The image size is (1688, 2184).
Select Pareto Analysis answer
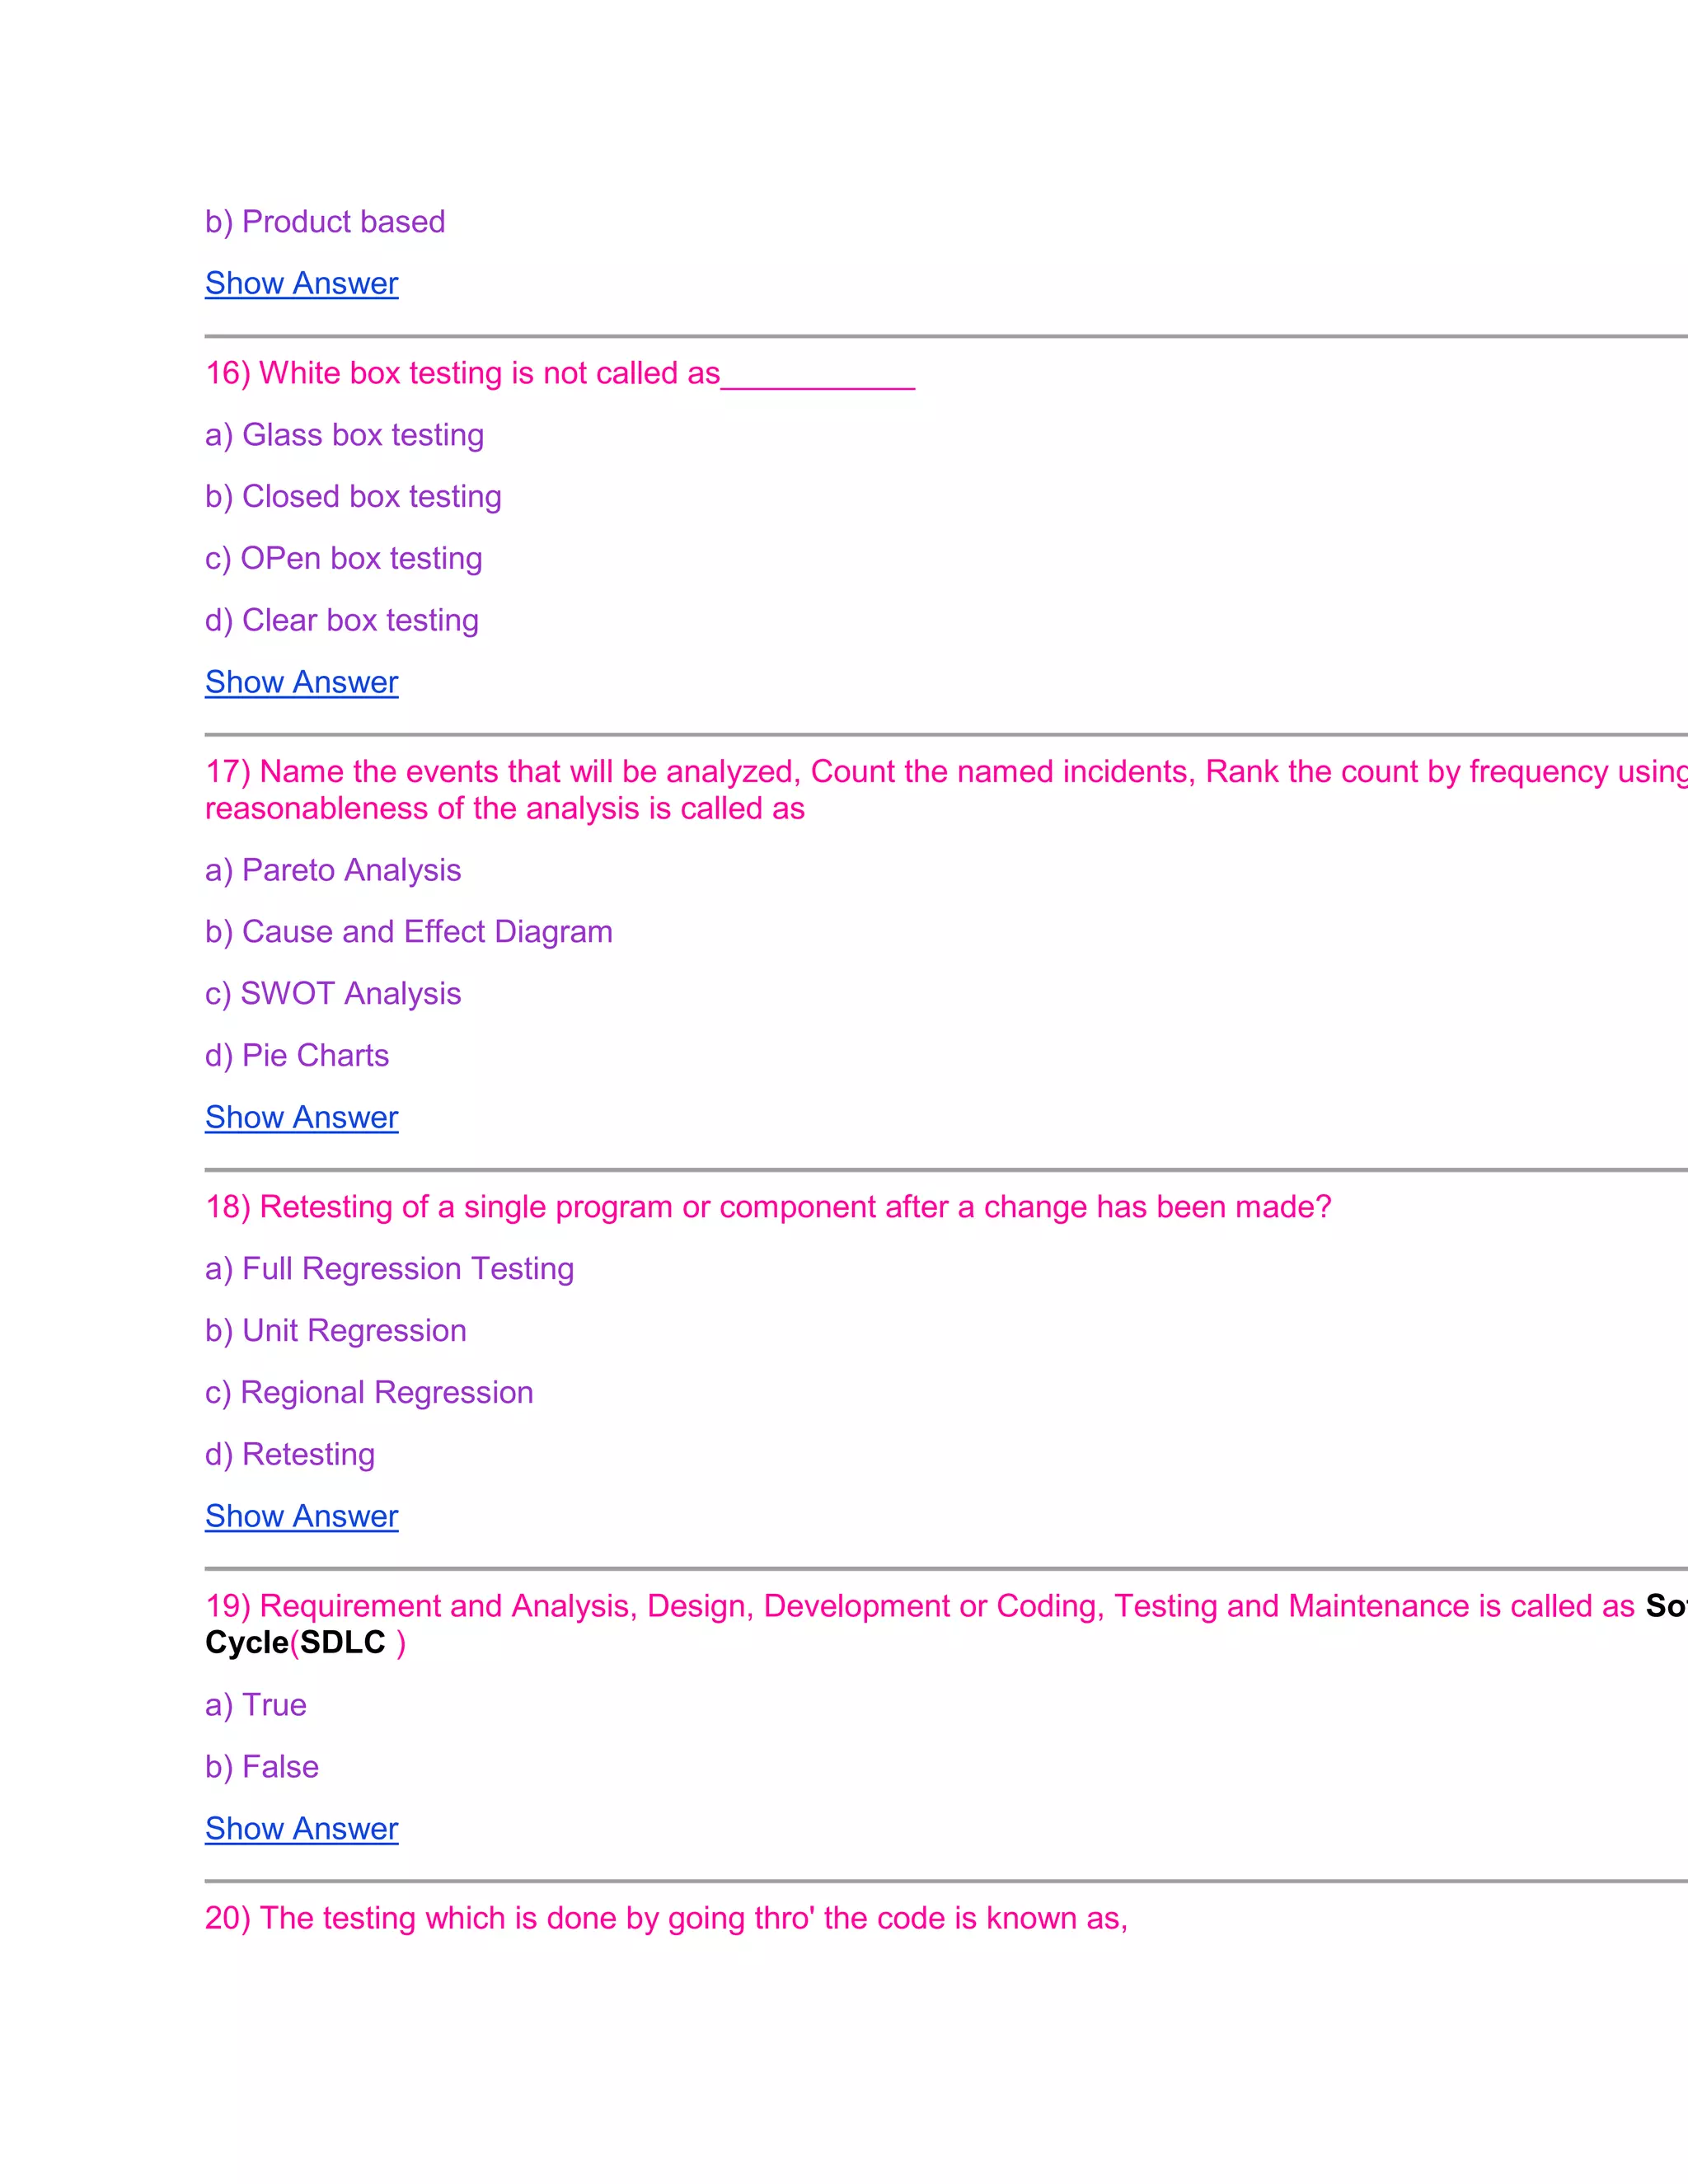point(333,870)
